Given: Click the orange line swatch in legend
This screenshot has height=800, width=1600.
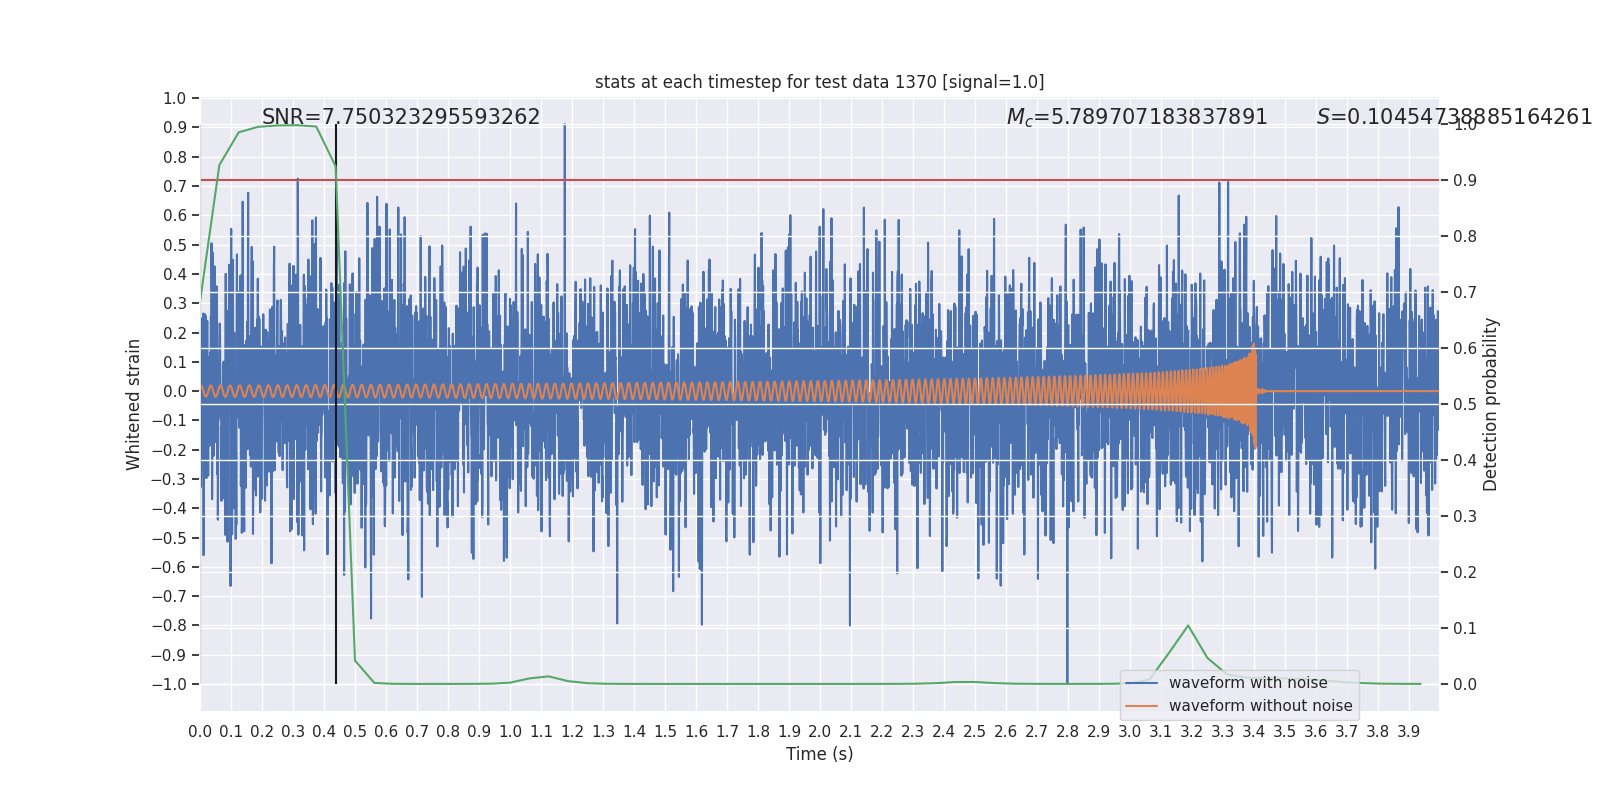Looking at the screenshot, I should pos(1141,706).
